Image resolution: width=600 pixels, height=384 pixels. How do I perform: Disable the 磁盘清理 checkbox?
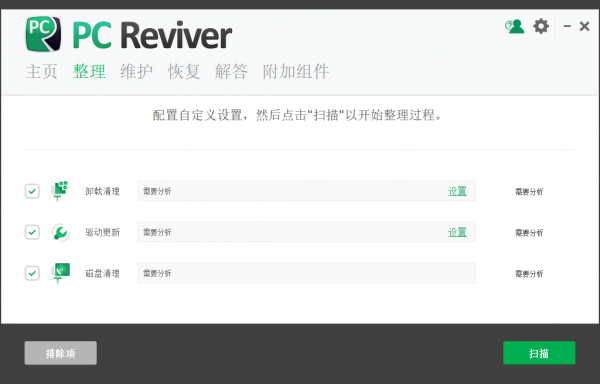click(x=32, y=273)
